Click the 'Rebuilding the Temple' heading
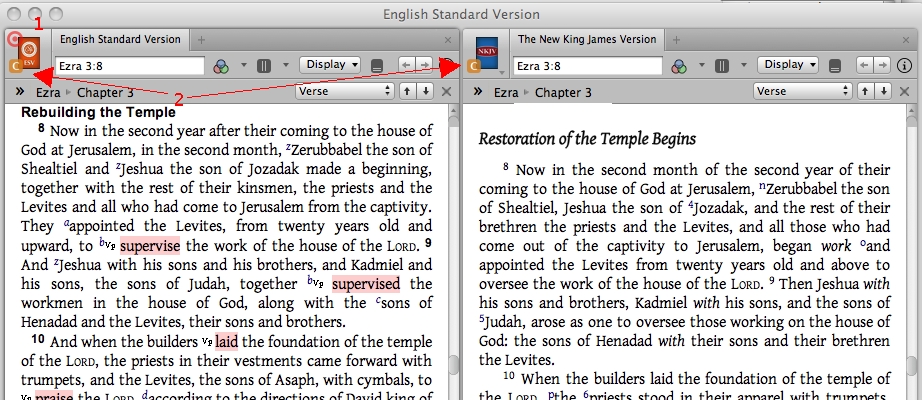This screenshot has width=922, height=400. tap(98, 112)
